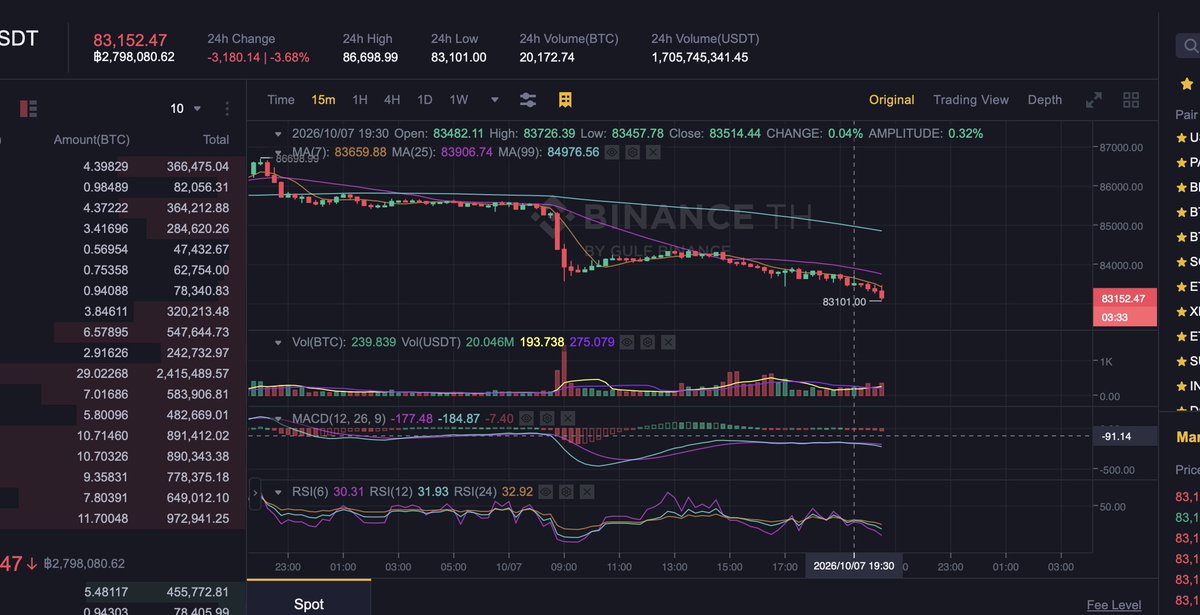
Task: Toggle visibility of the Vol indicator
Action: [628, 342]
